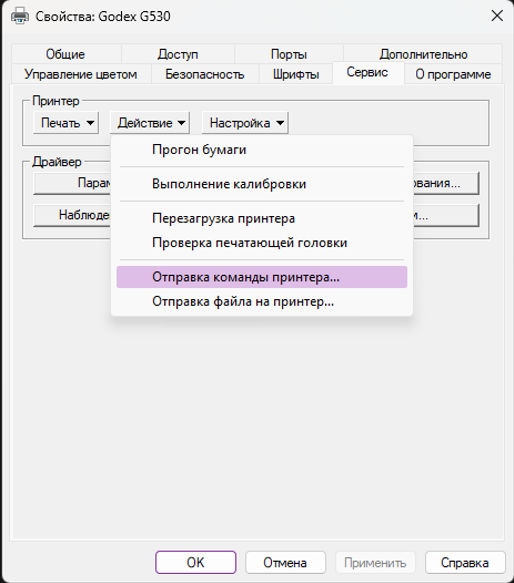Image resolution: width=514 pixels, height=583 pixels.
Task: Select Выполнение калибровки from menu
Action: [x=261, y=184]
